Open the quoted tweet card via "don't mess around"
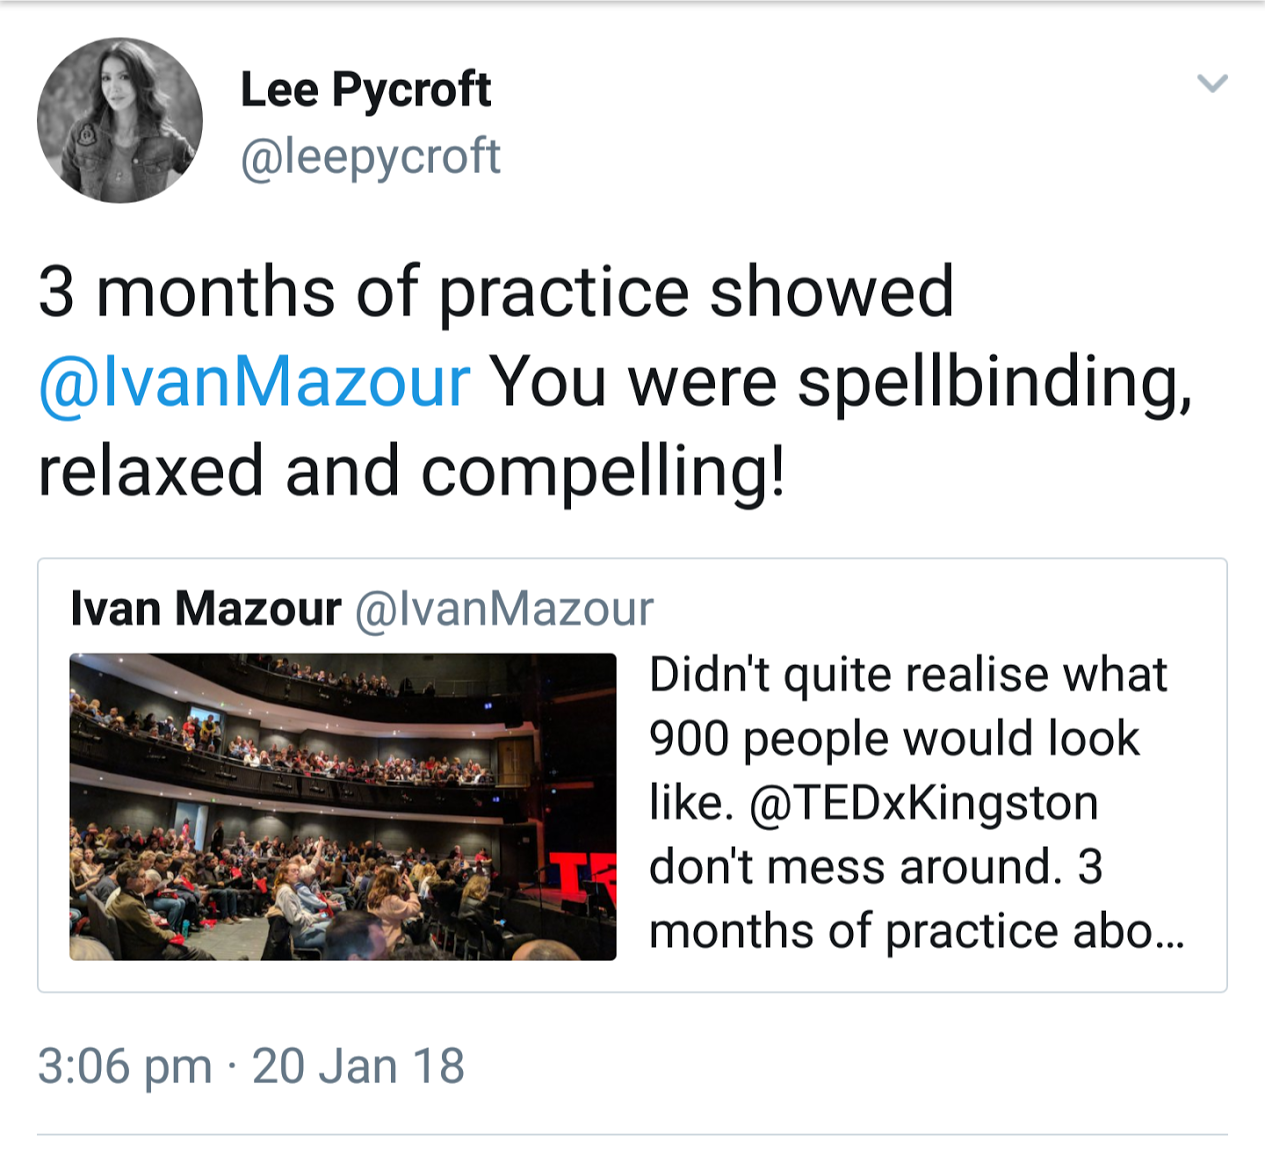The height and width of the screenshot is (1149, 1265). point(855,867)
